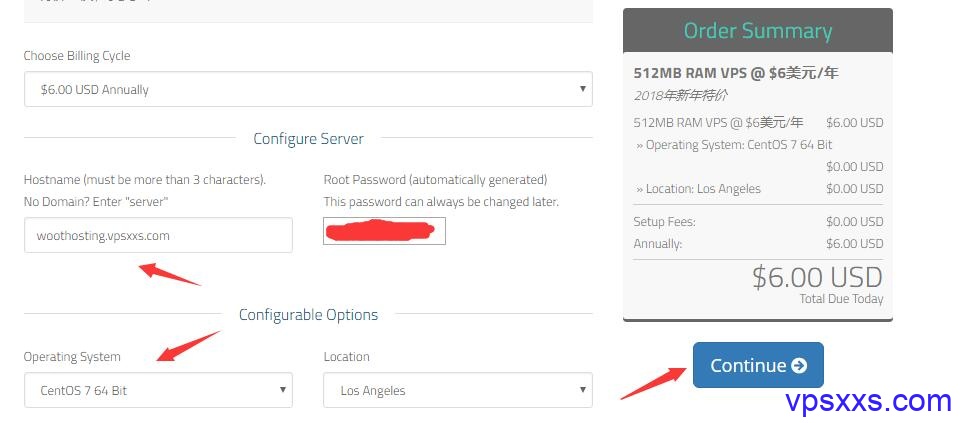Image resolution: width=961 pixels, height=423 pixels.
Task: Click the Configurable Options section heading
Action: click(x=308, y=315)
